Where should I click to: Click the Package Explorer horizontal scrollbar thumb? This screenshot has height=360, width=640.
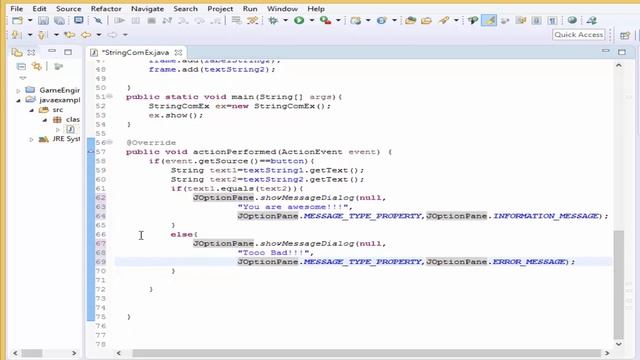point(32,353)
